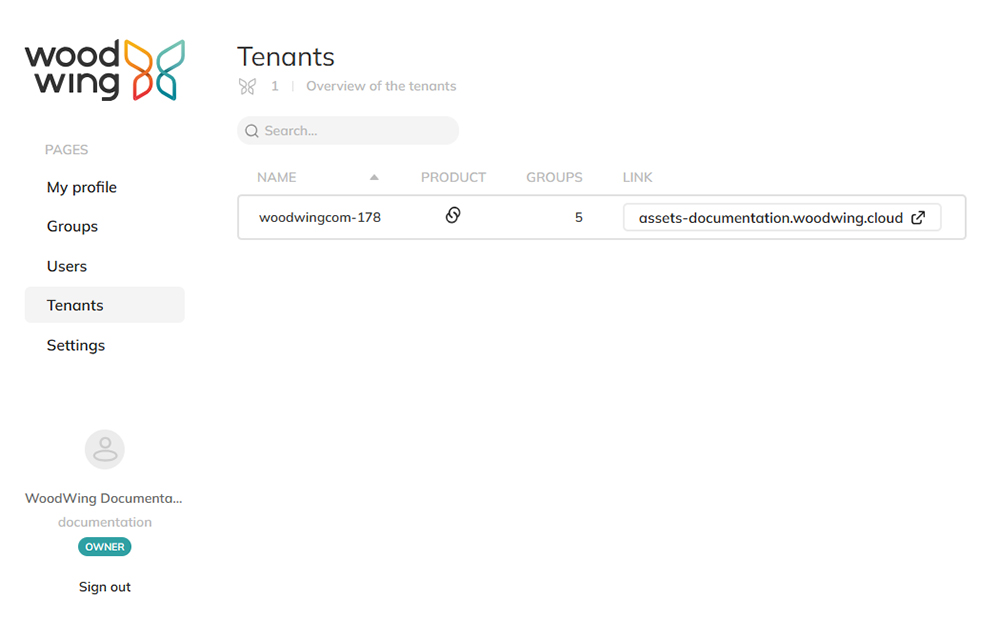
Task: Sort by the PRODUCT column header
Action: tap(453, 177)
